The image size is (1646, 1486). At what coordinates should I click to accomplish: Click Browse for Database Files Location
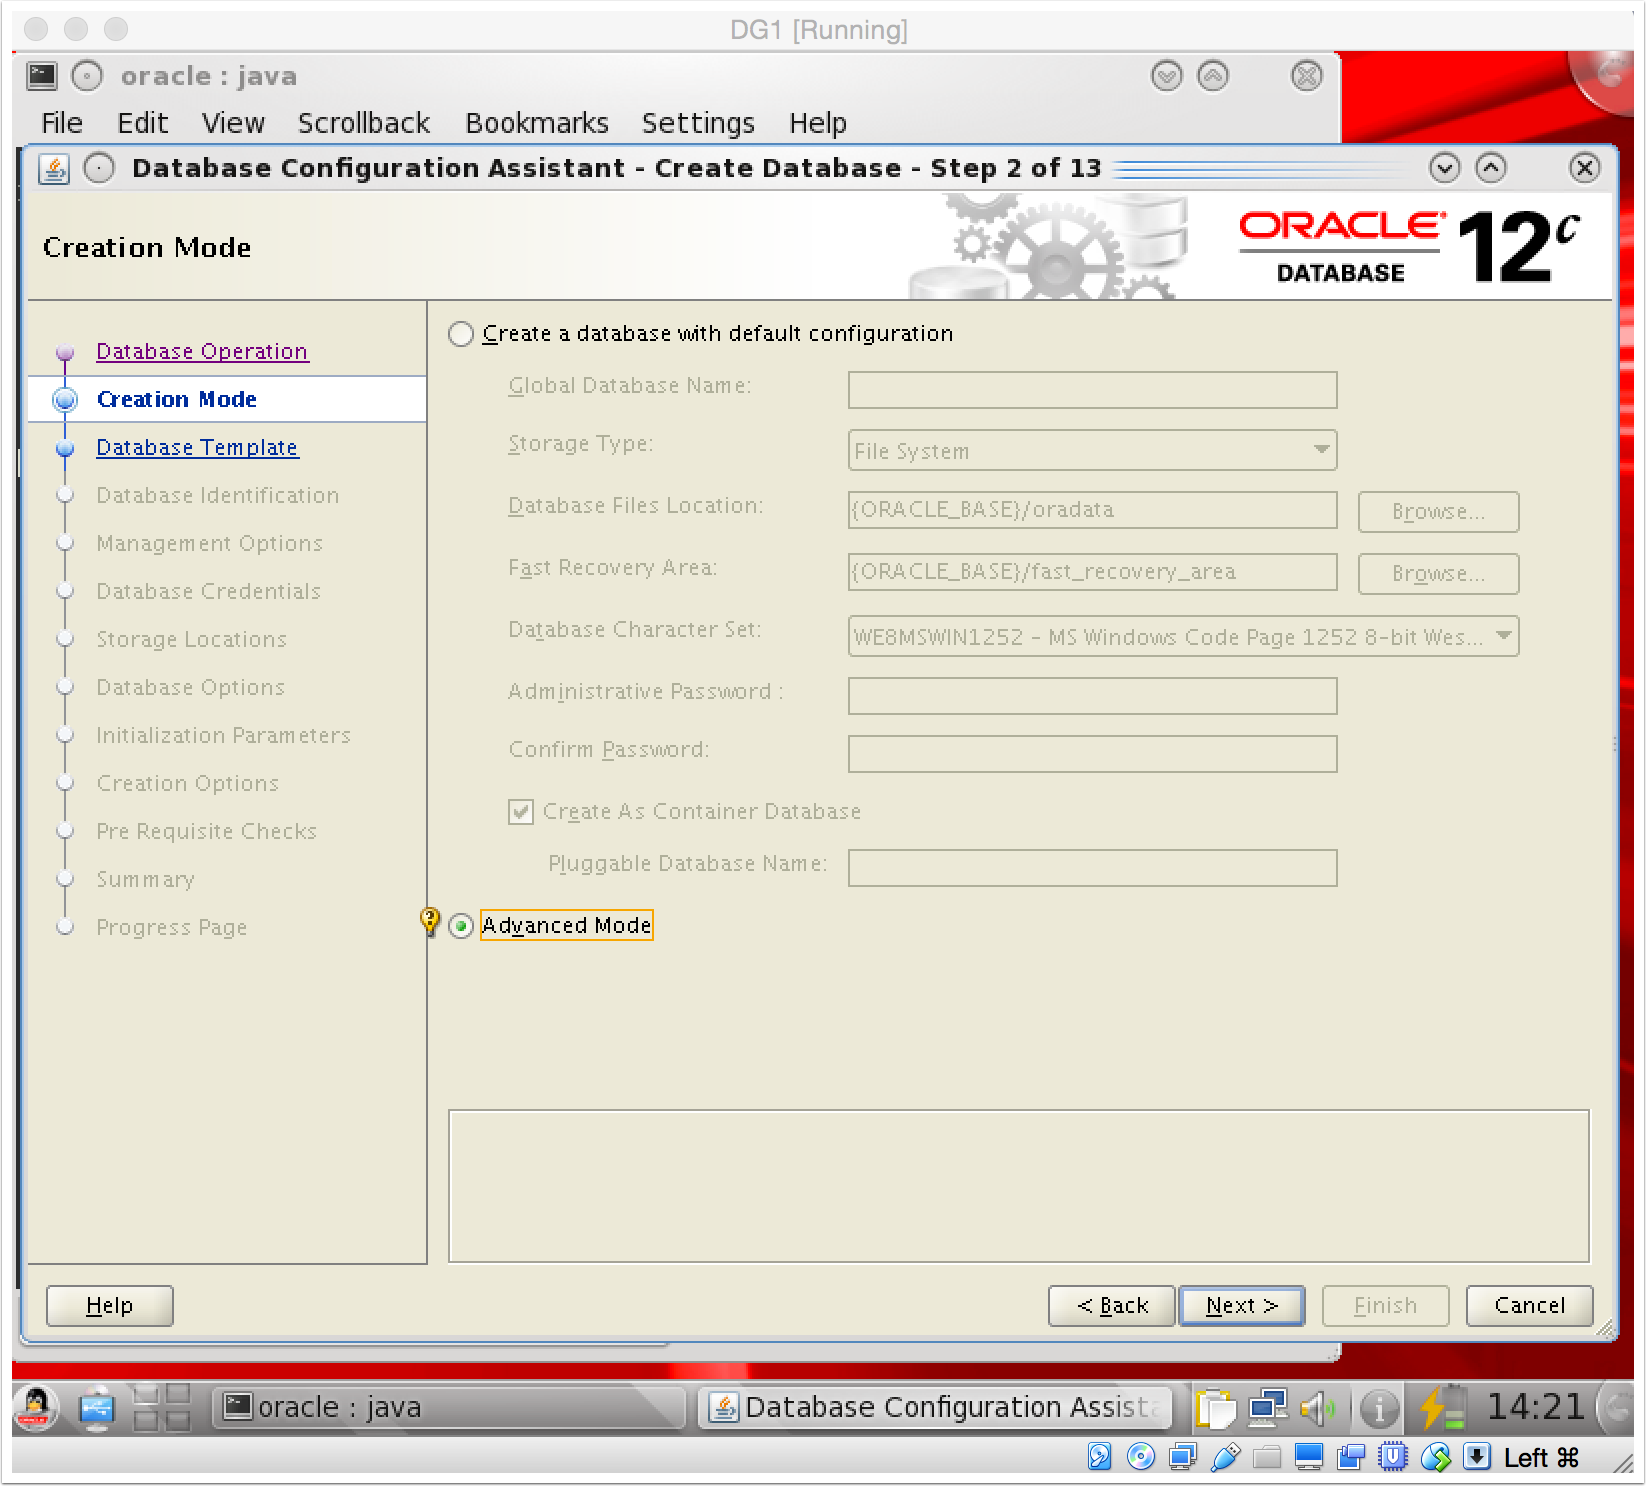click(x=1439, y=512)
